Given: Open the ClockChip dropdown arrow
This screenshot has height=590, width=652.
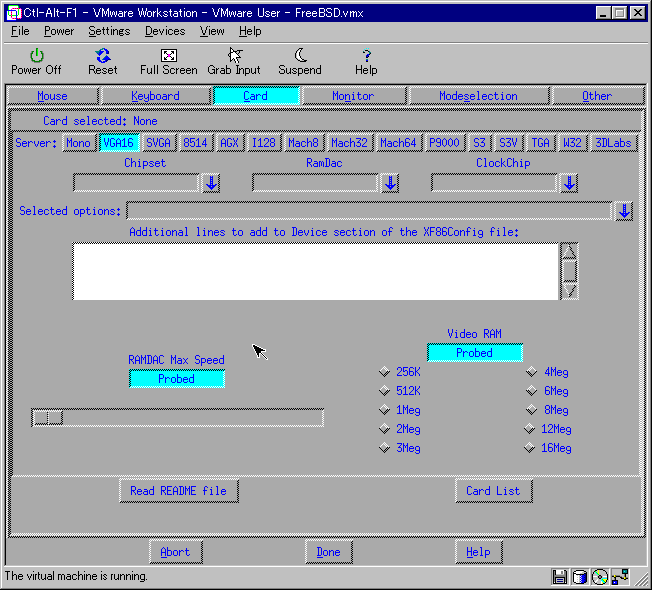Looking at the screenshot, I should click(569, 183).
